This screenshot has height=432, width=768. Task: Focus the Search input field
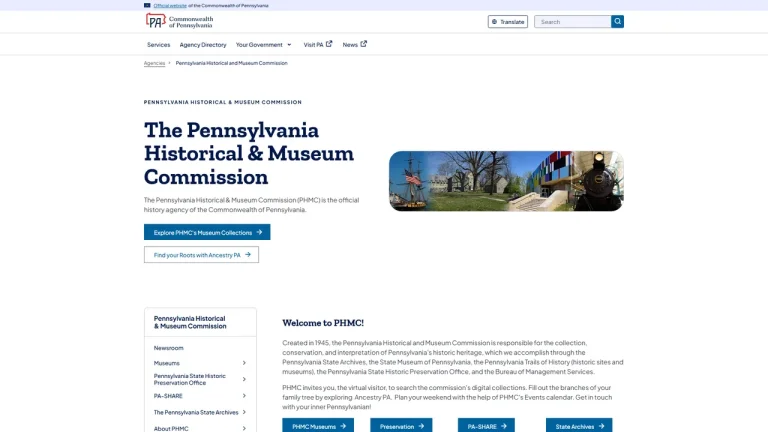[573, 22]
